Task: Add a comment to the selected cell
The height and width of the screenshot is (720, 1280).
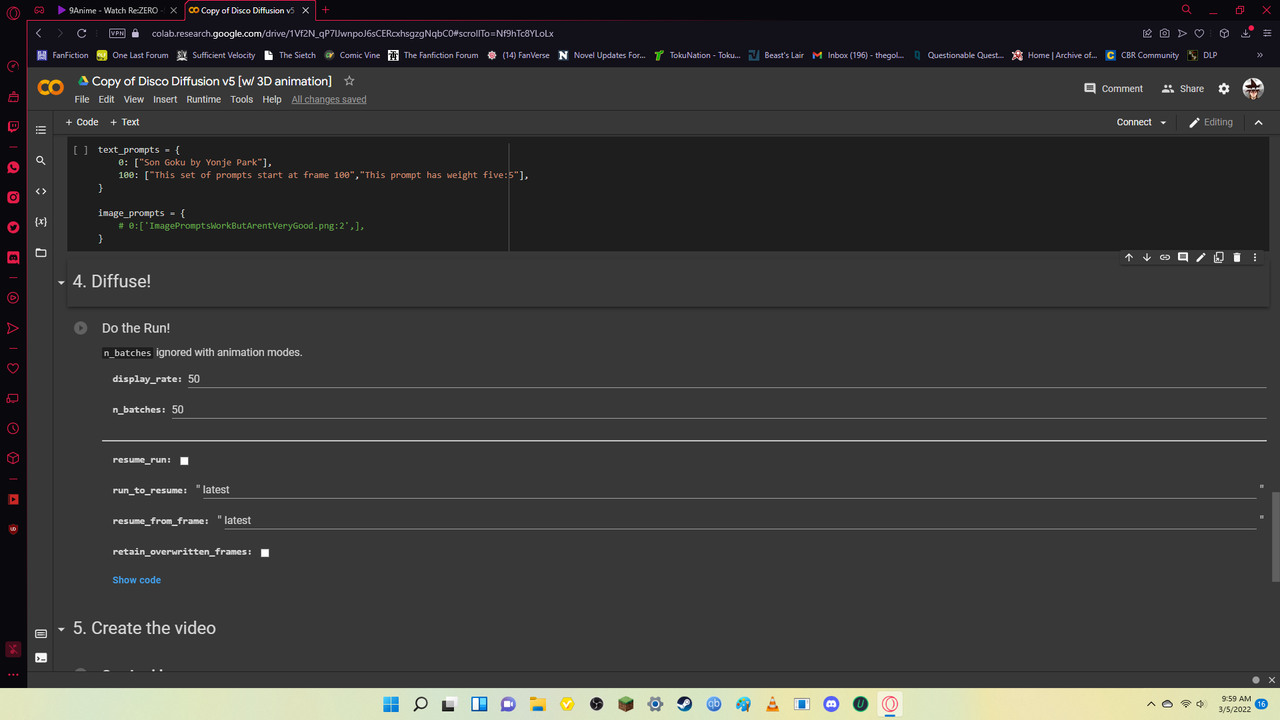Action: (1183, 257)
